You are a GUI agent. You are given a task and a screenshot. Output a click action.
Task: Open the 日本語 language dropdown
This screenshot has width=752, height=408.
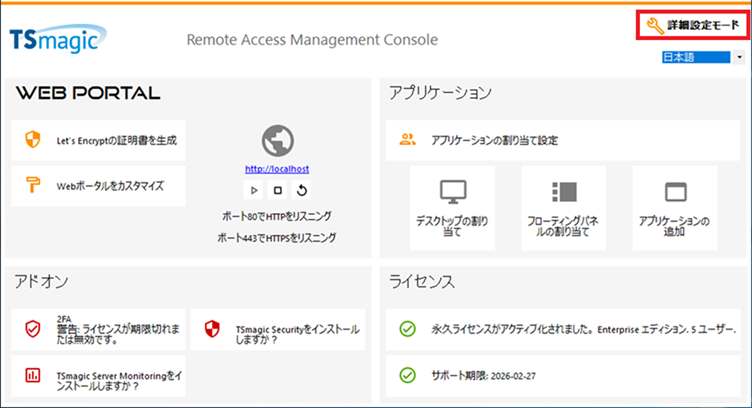pyautogui.click(x=703, y=58)
